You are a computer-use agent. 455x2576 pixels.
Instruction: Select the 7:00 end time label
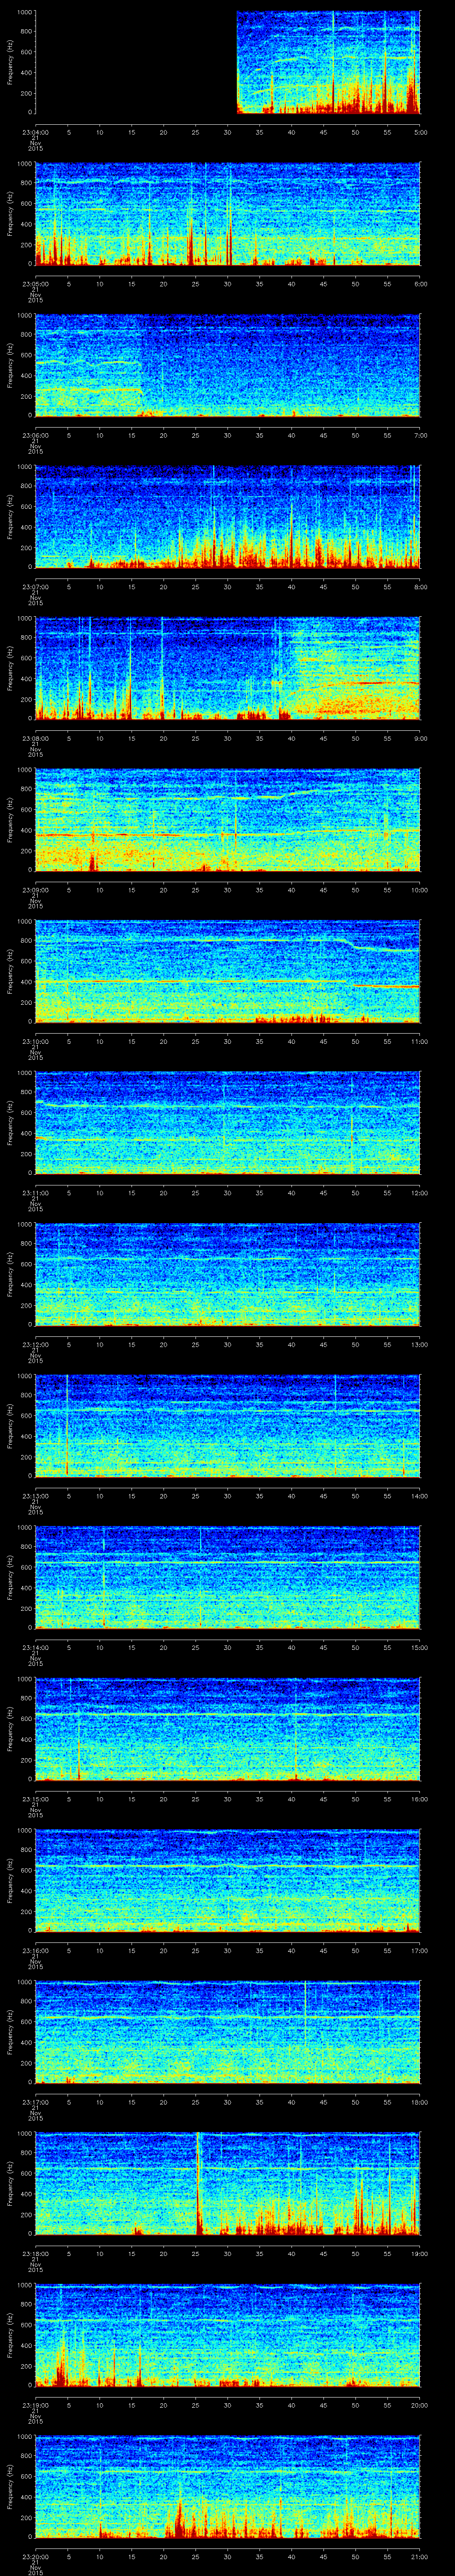point(421,436)
